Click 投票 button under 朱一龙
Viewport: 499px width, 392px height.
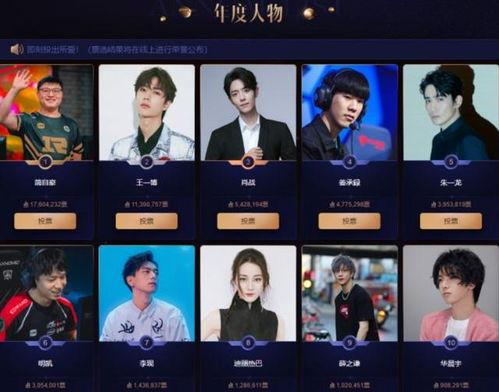451,221
